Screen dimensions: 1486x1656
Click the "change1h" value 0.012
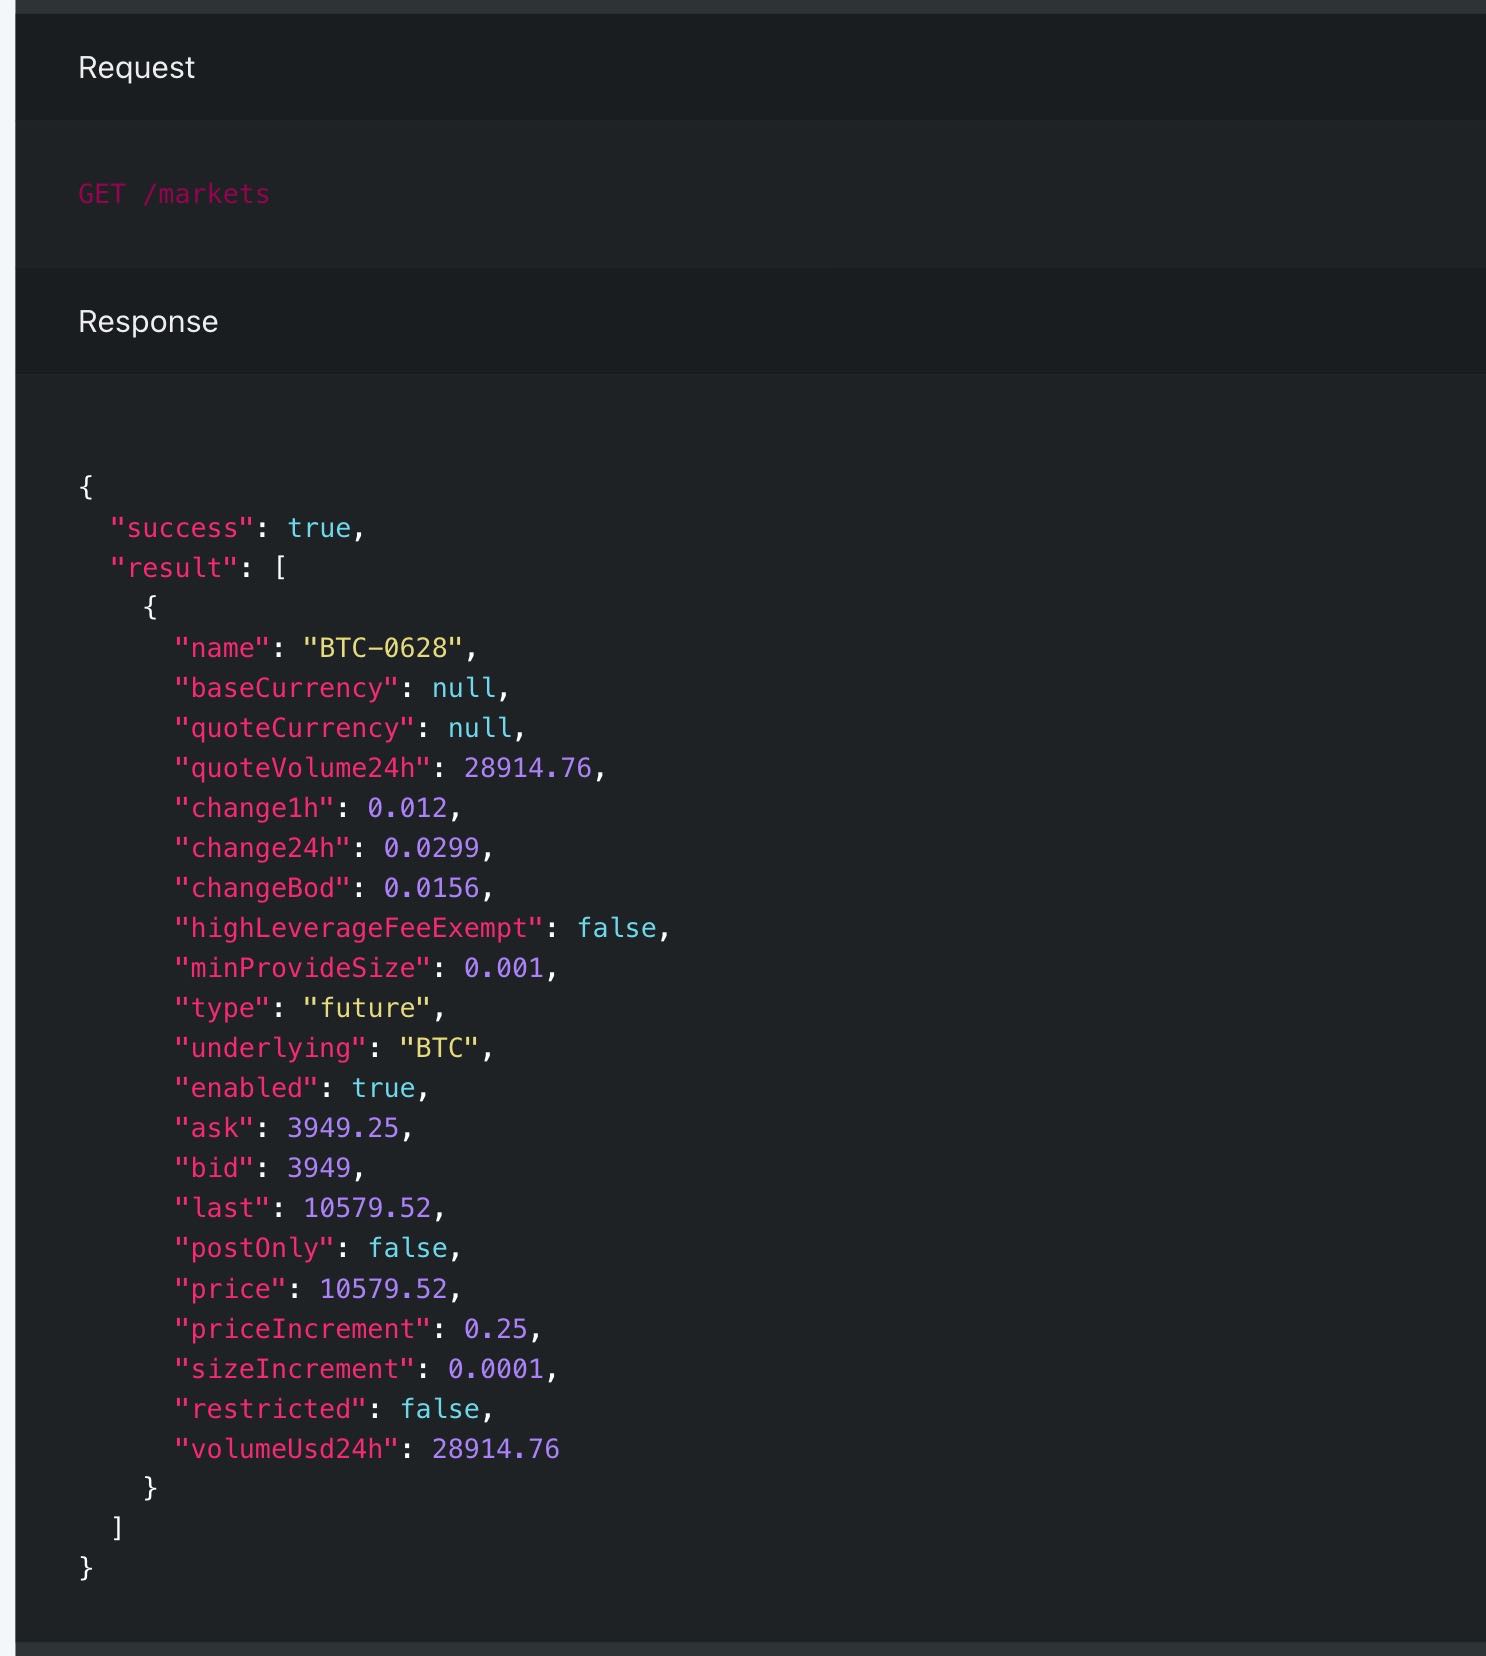tap(407, 808)
